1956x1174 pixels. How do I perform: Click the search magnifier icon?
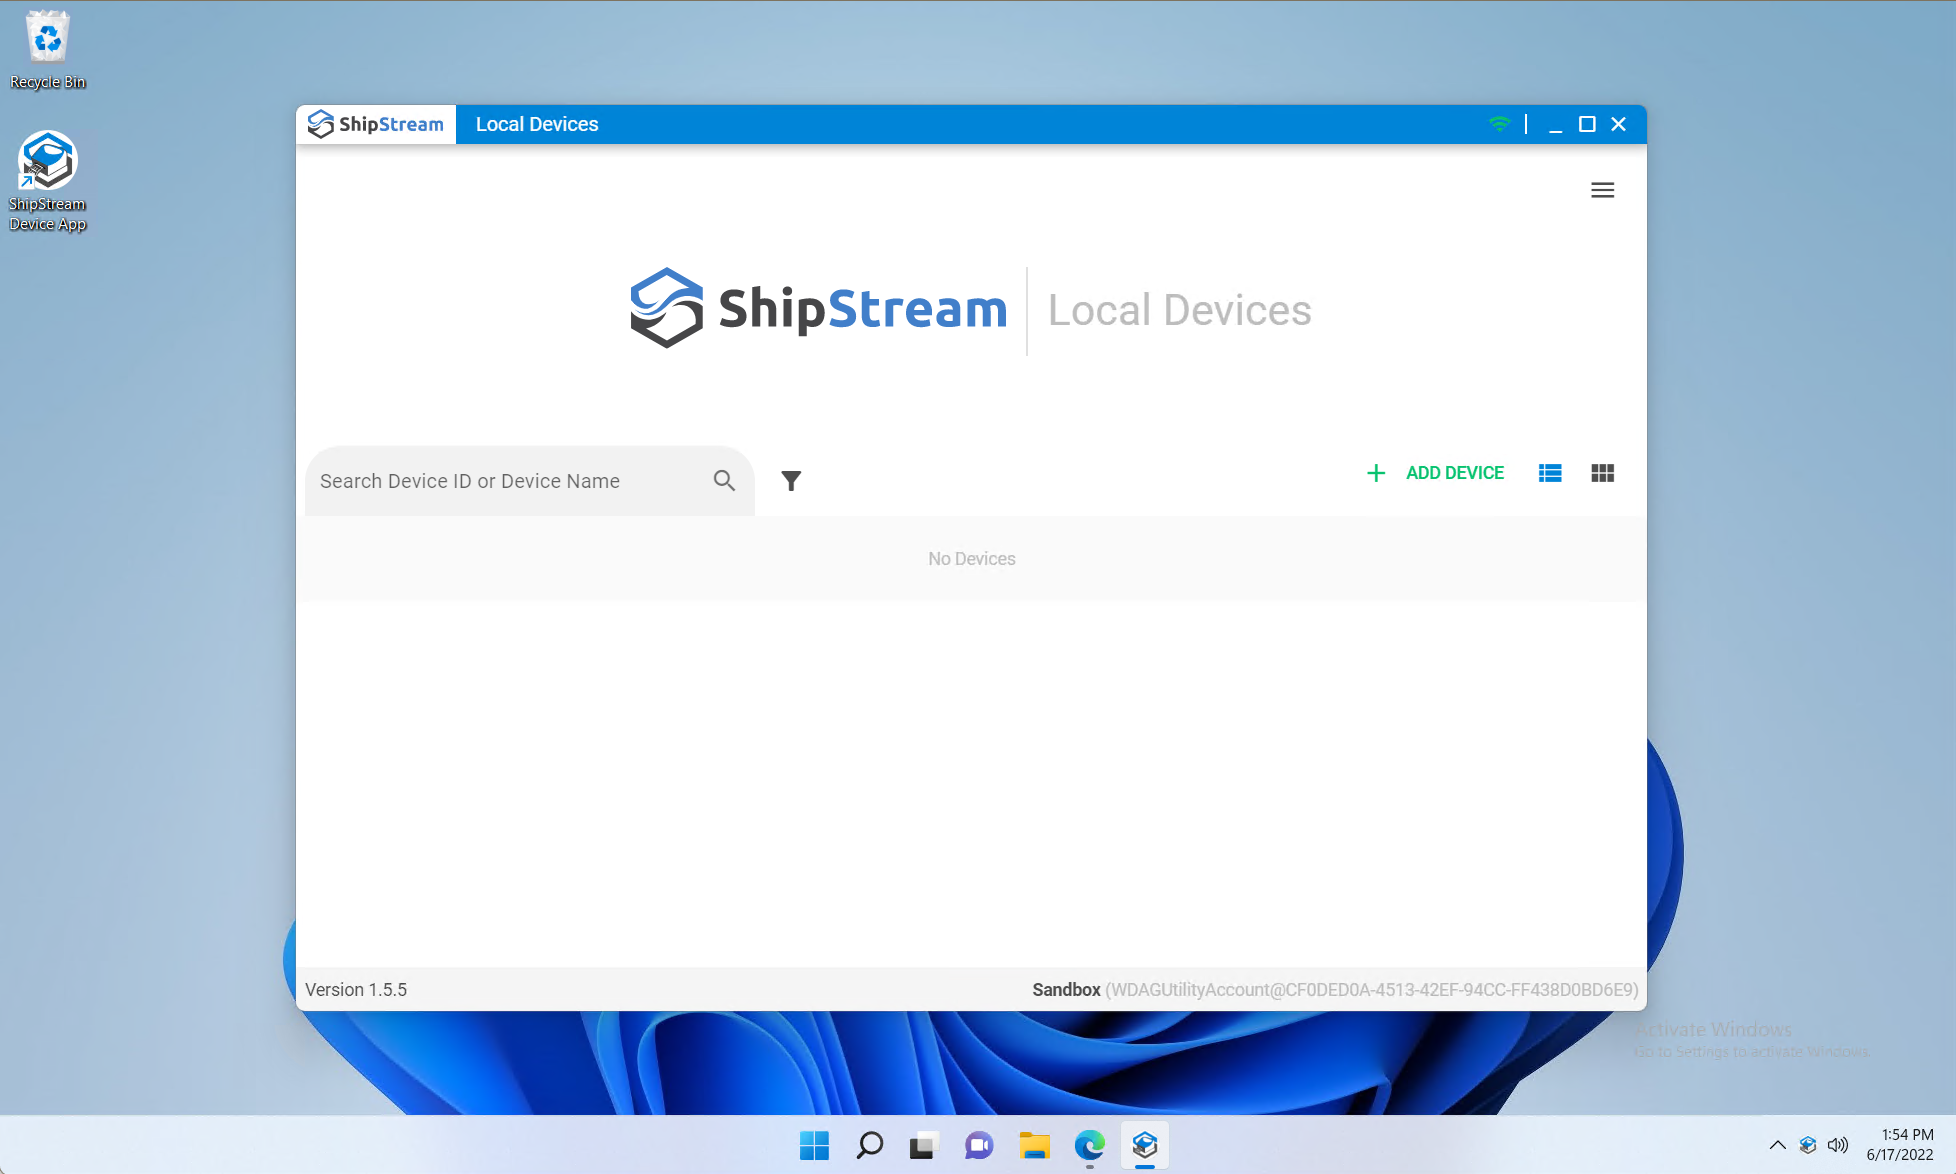click(724, 481)
